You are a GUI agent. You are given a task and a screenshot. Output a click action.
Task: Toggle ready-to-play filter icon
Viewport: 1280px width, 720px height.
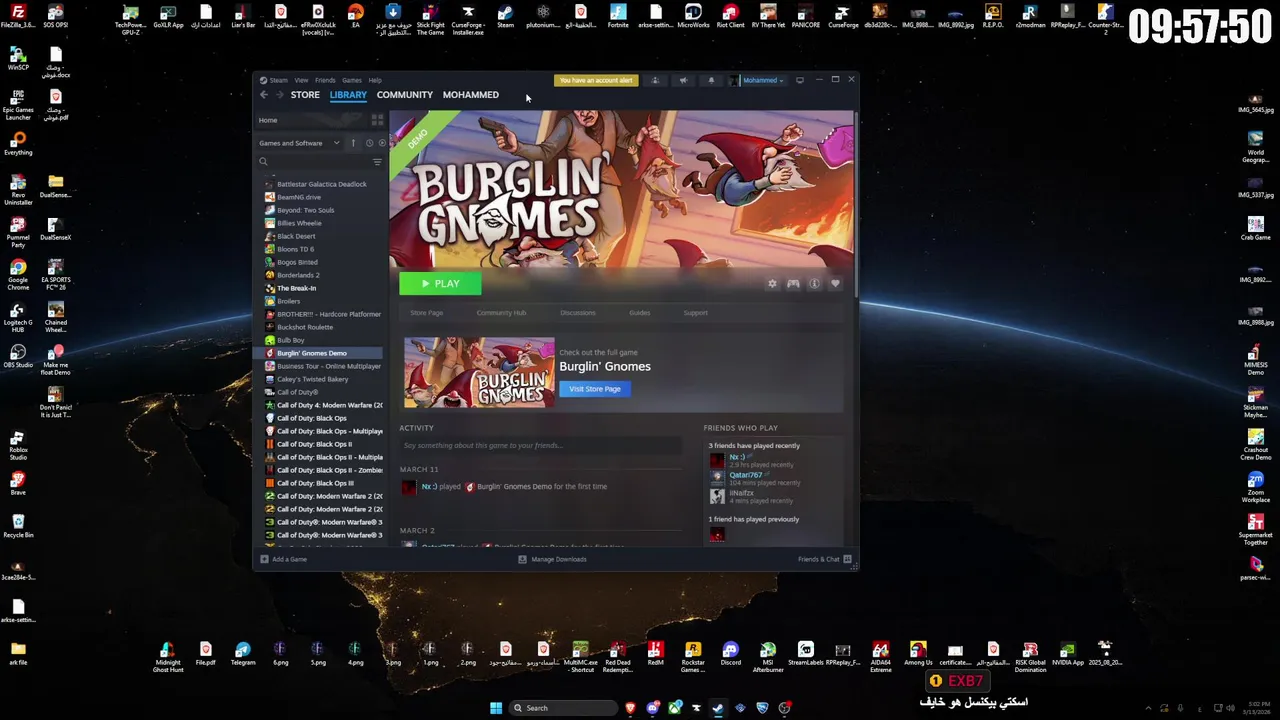point(382,143)
